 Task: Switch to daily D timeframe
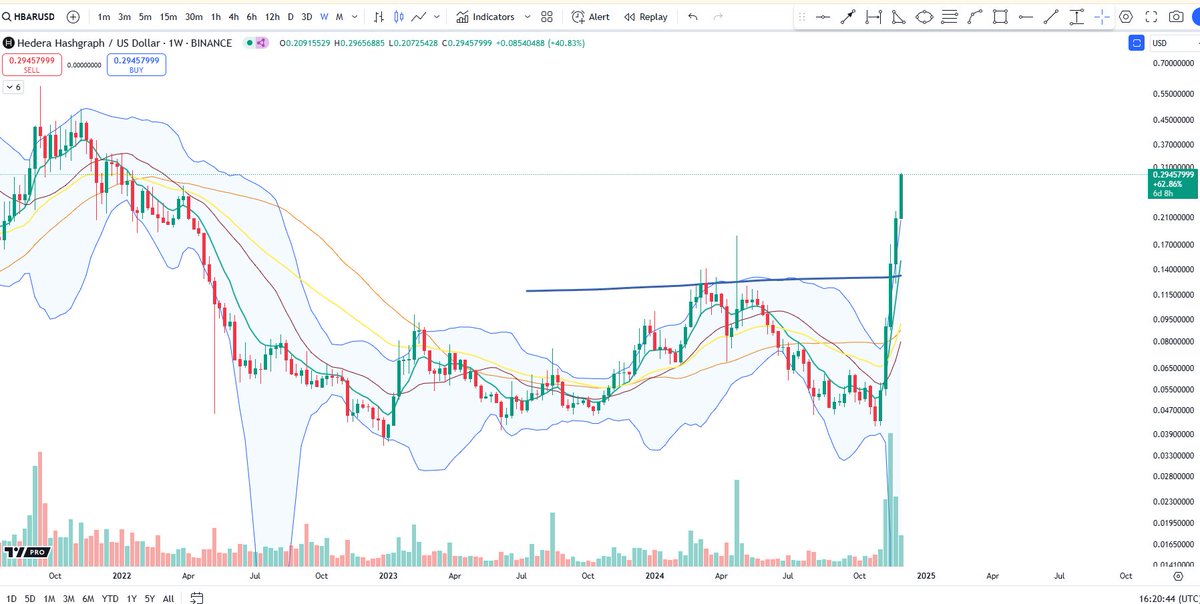291,17
